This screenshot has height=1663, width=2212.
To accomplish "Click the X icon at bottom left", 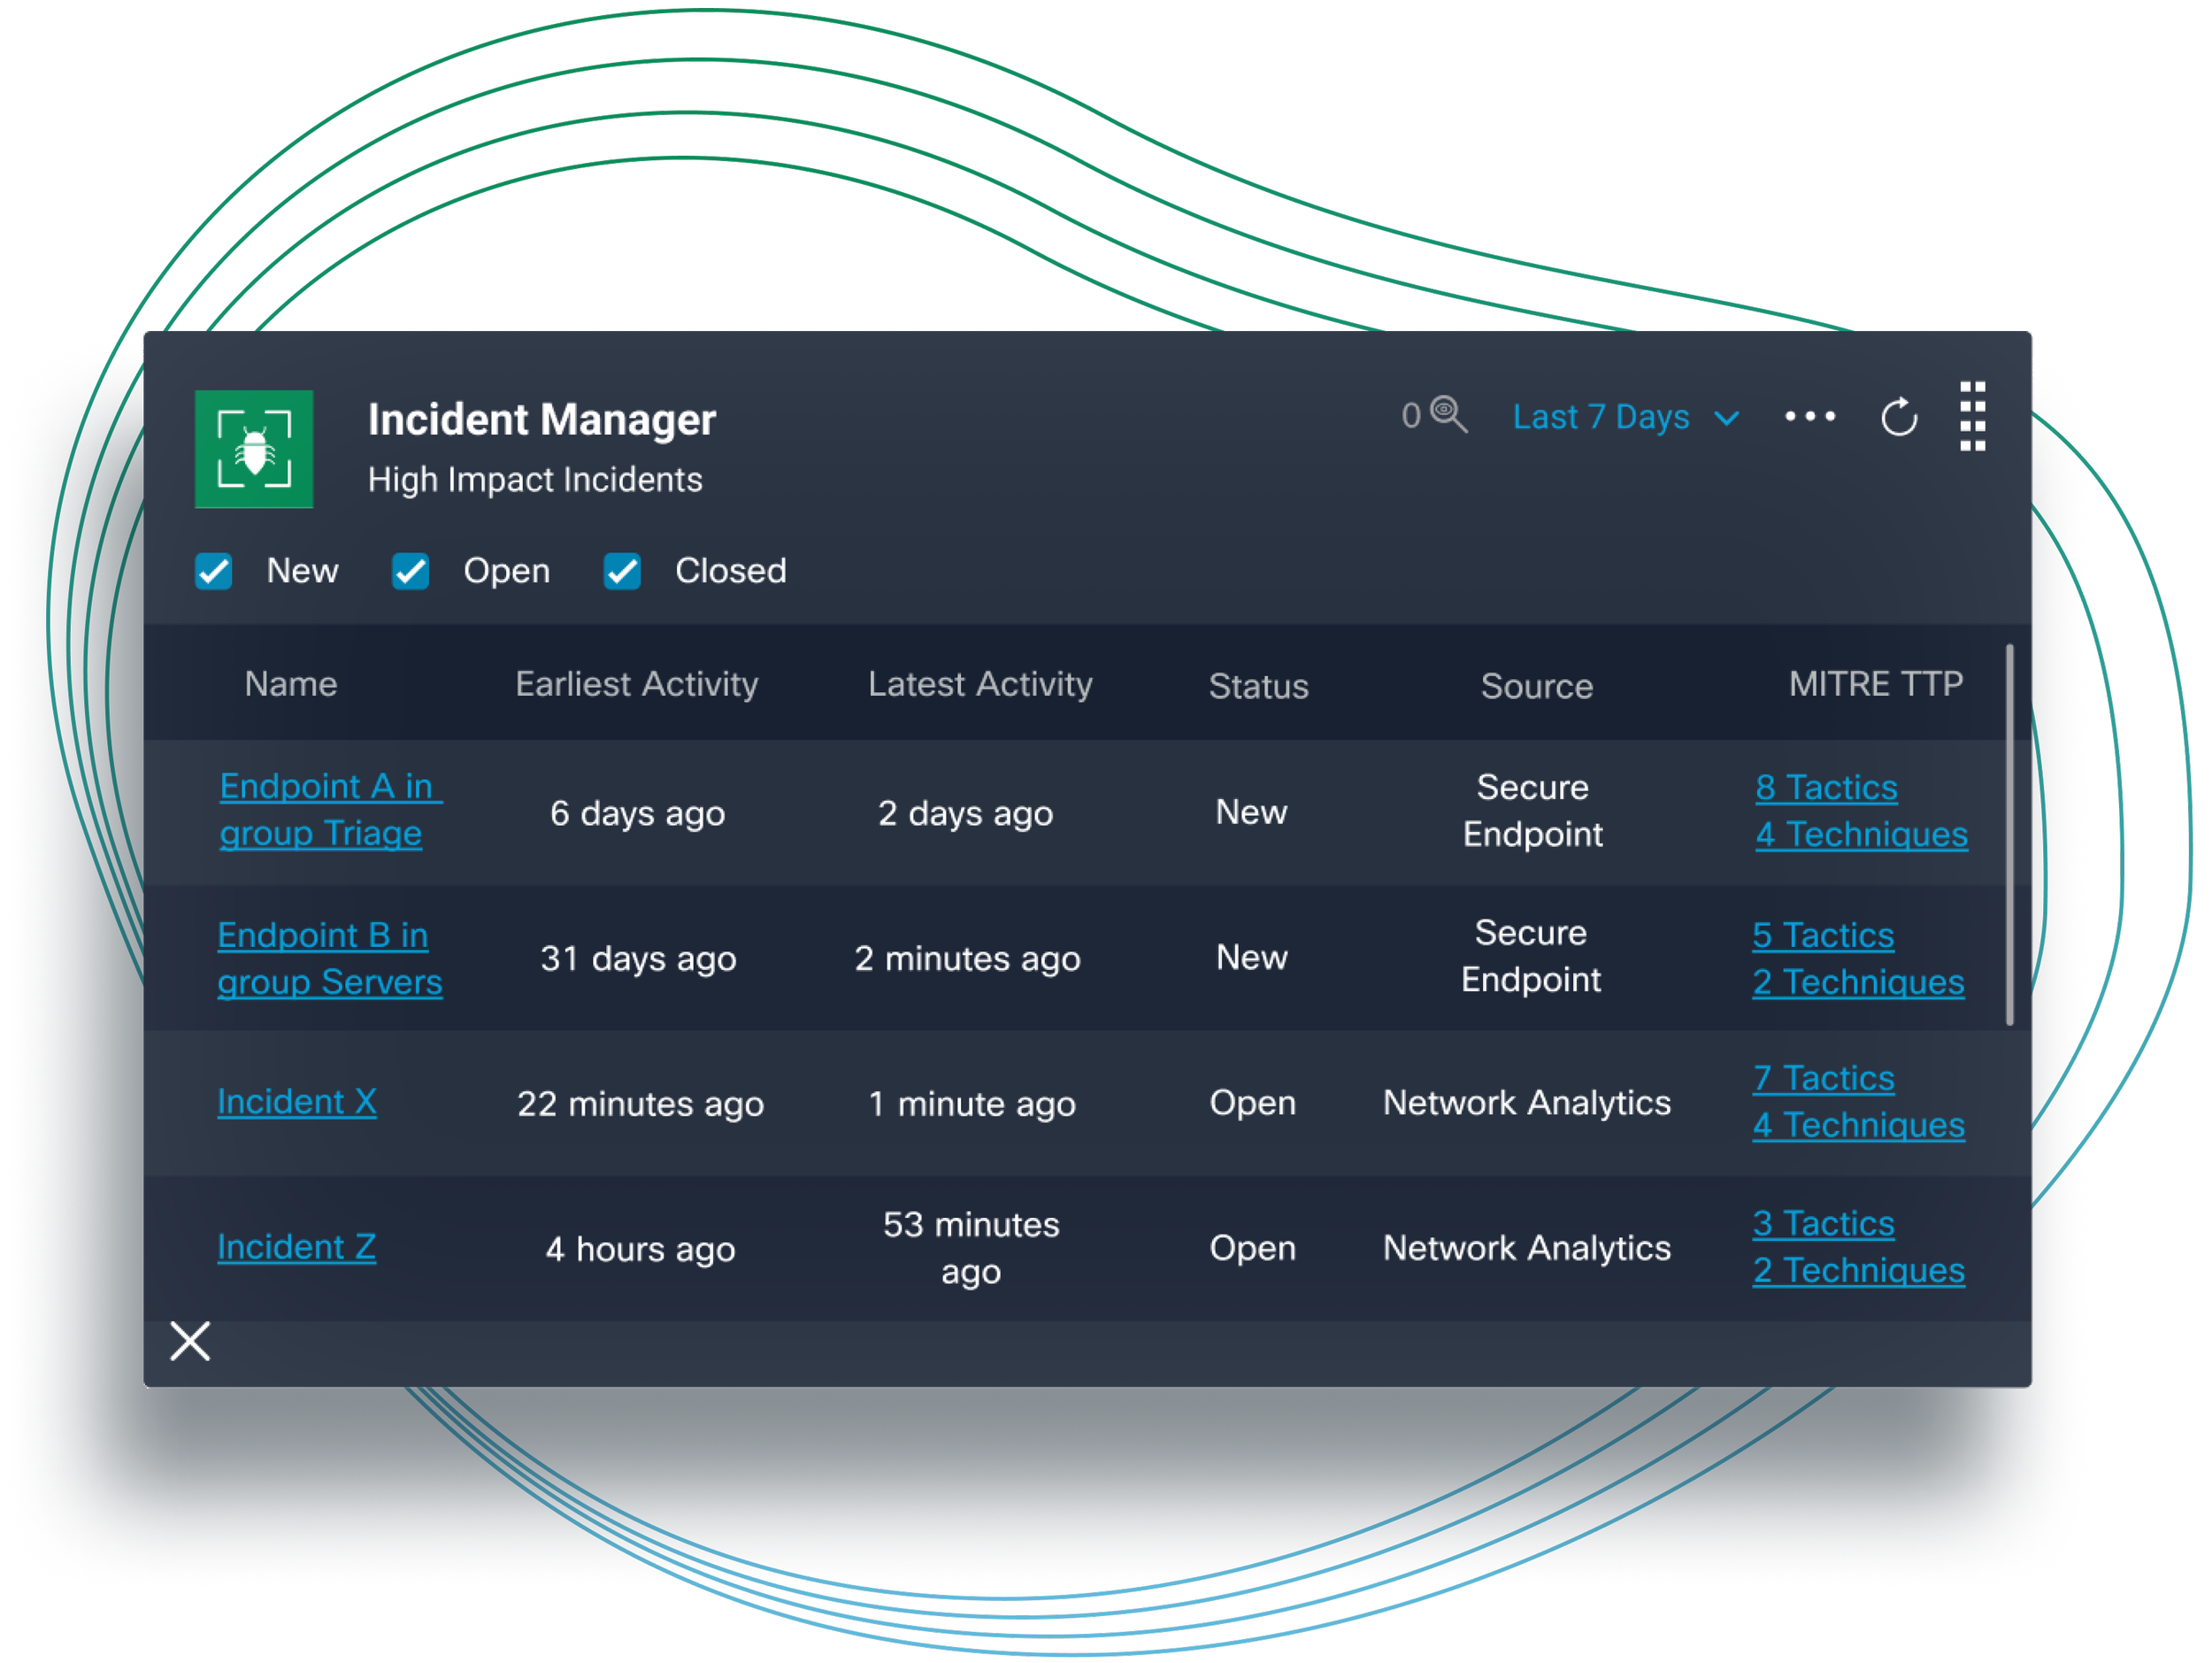I will pos(190,1340).
